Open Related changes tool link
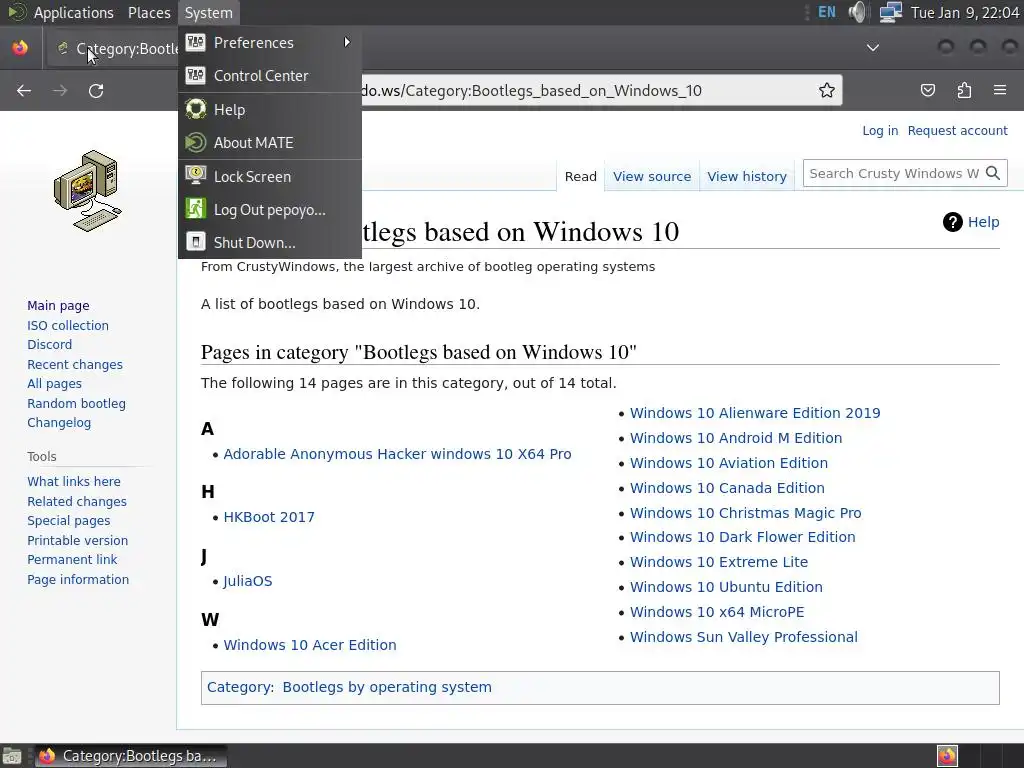This screenshot has width=1024, height=768. point(77,502)
